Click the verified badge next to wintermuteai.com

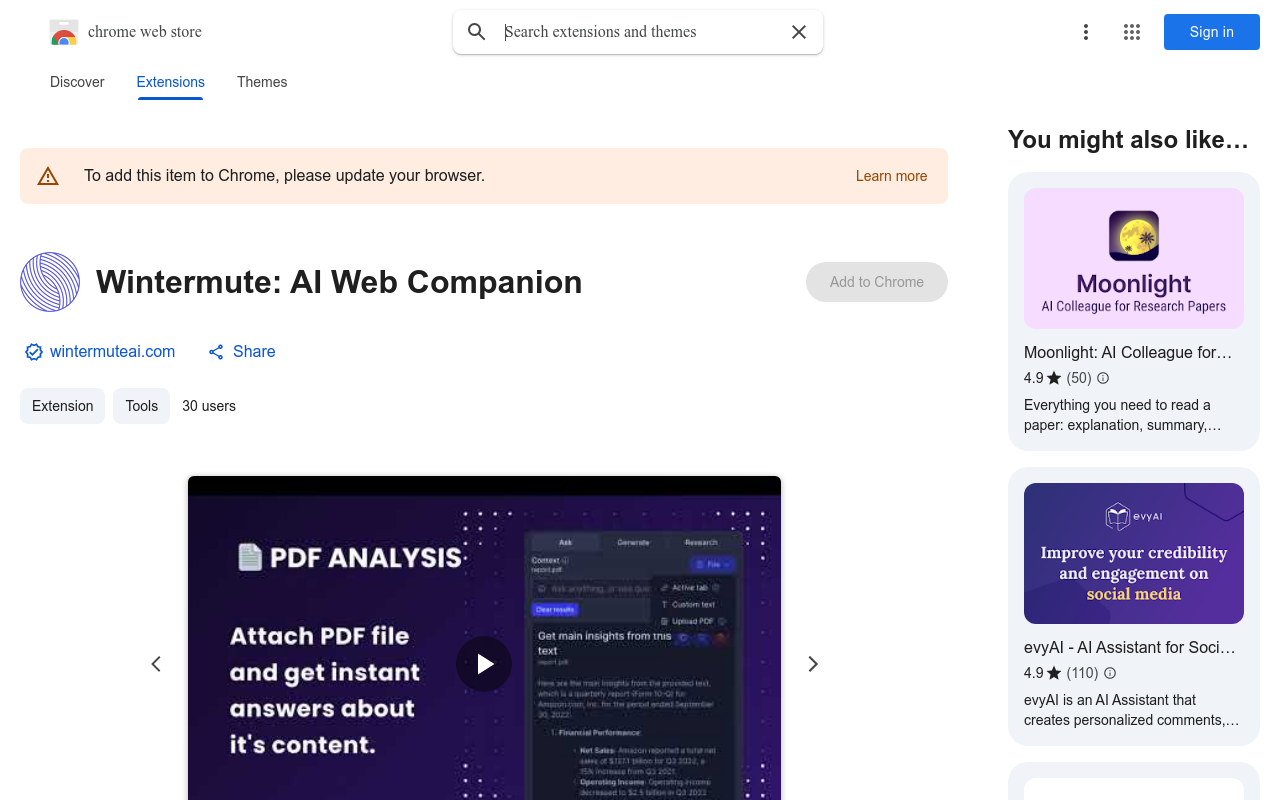click(x=34, y=352)
